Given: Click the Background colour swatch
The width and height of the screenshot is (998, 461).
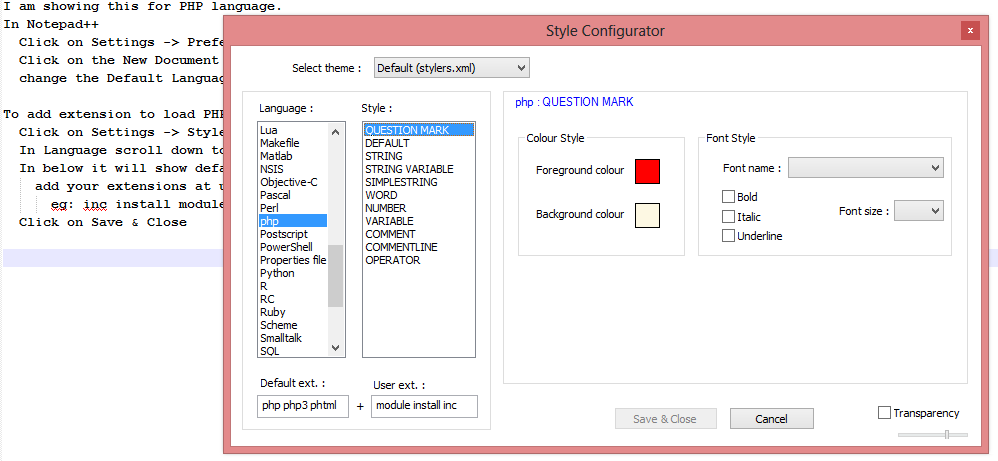Looking at the screenshot, I should [647, 215].
